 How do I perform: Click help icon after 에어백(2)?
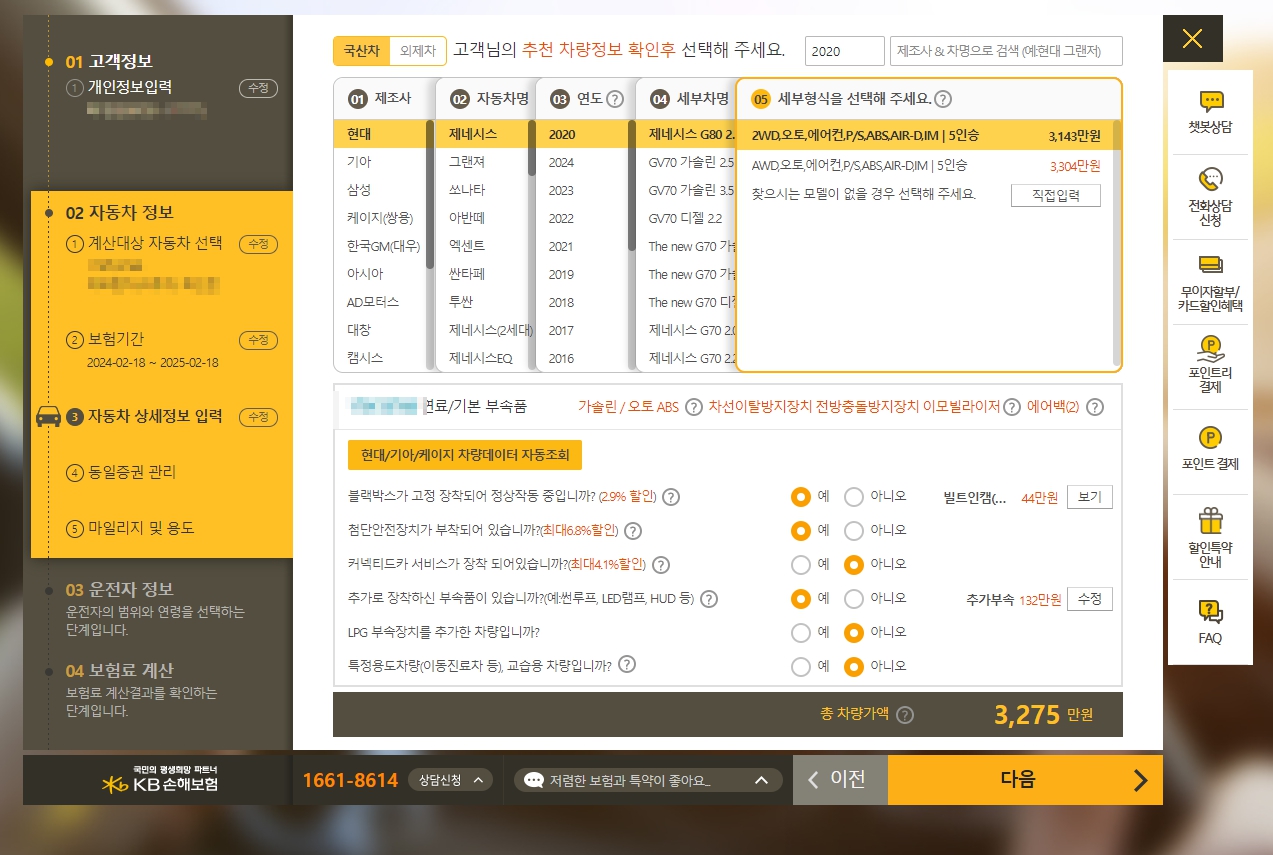(x=1095, y=407)
